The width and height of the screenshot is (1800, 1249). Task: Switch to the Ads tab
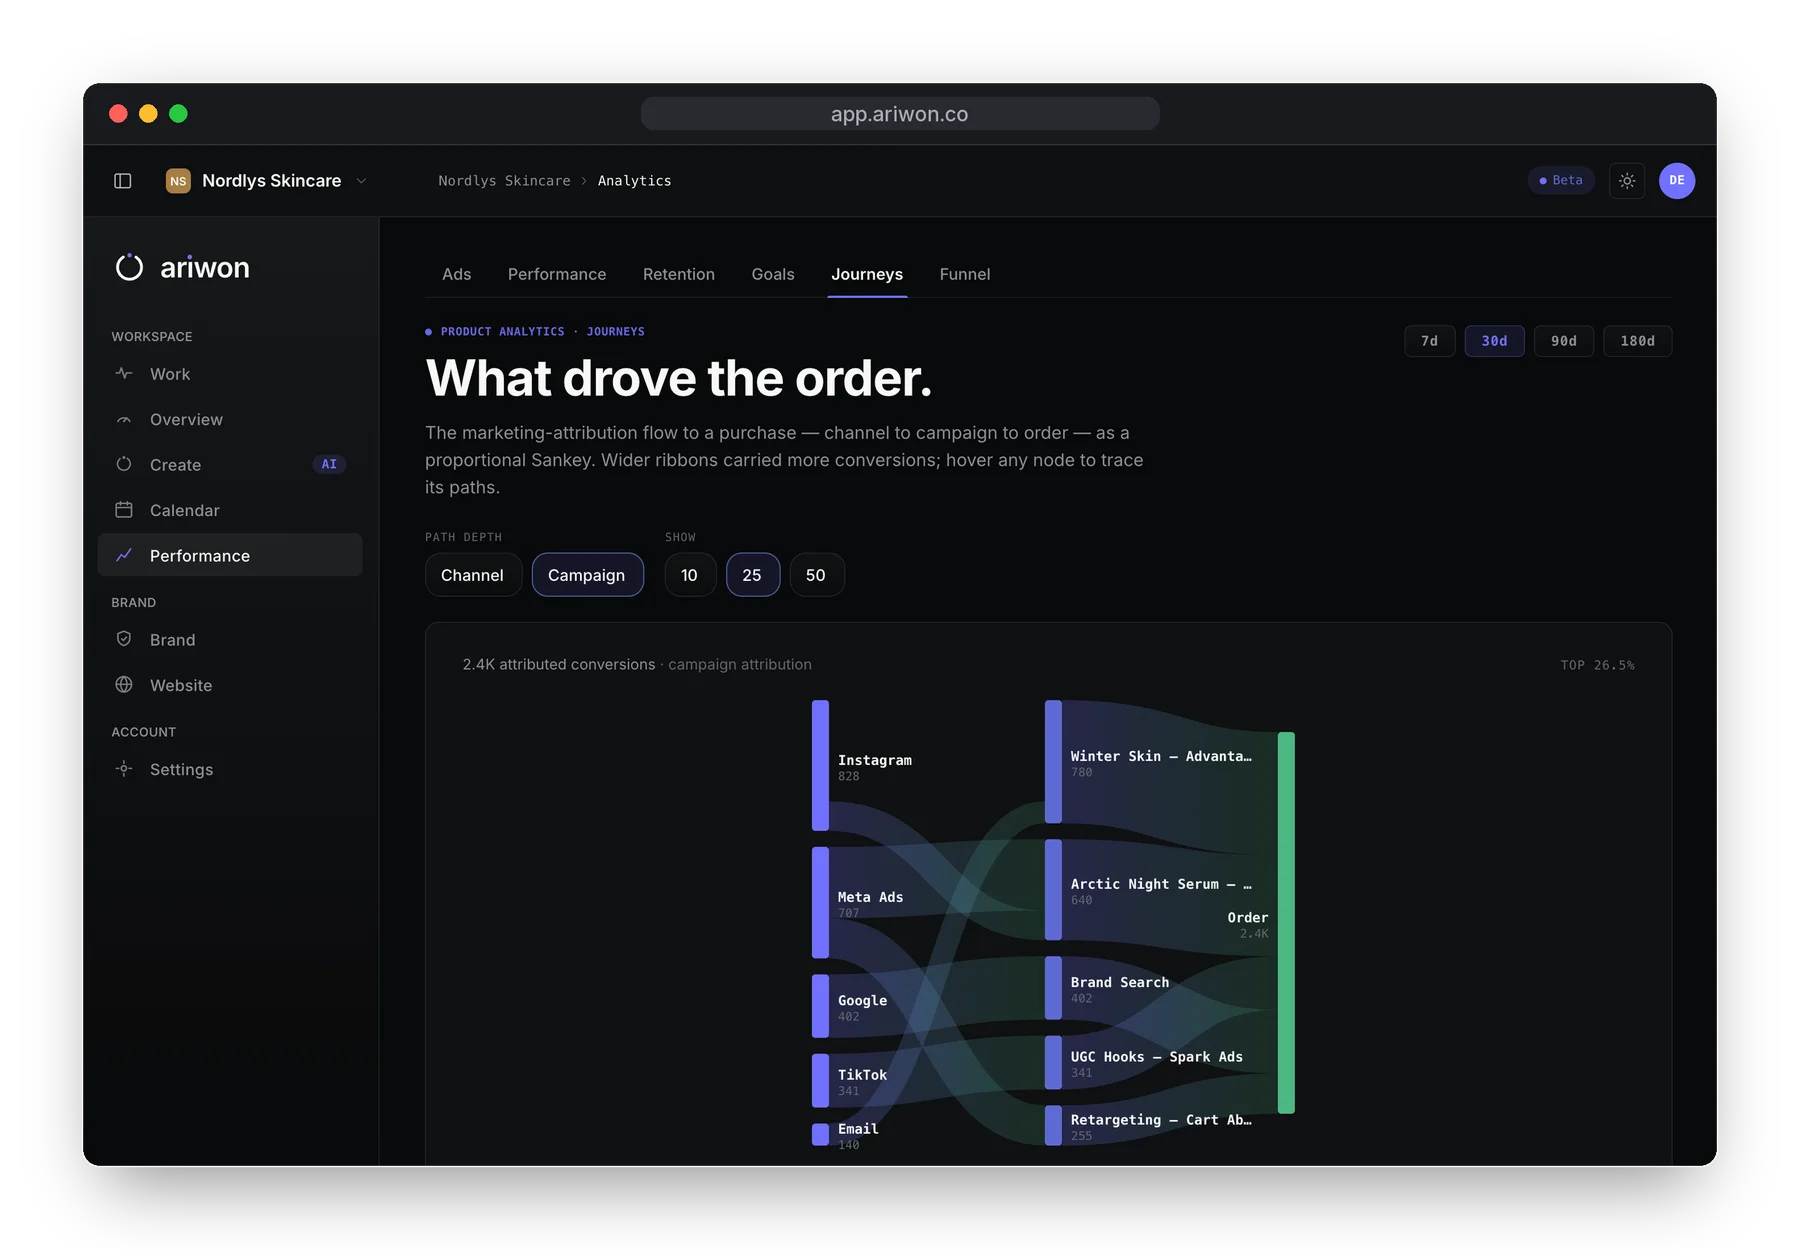pyautogui.click(x=457, y=274)
